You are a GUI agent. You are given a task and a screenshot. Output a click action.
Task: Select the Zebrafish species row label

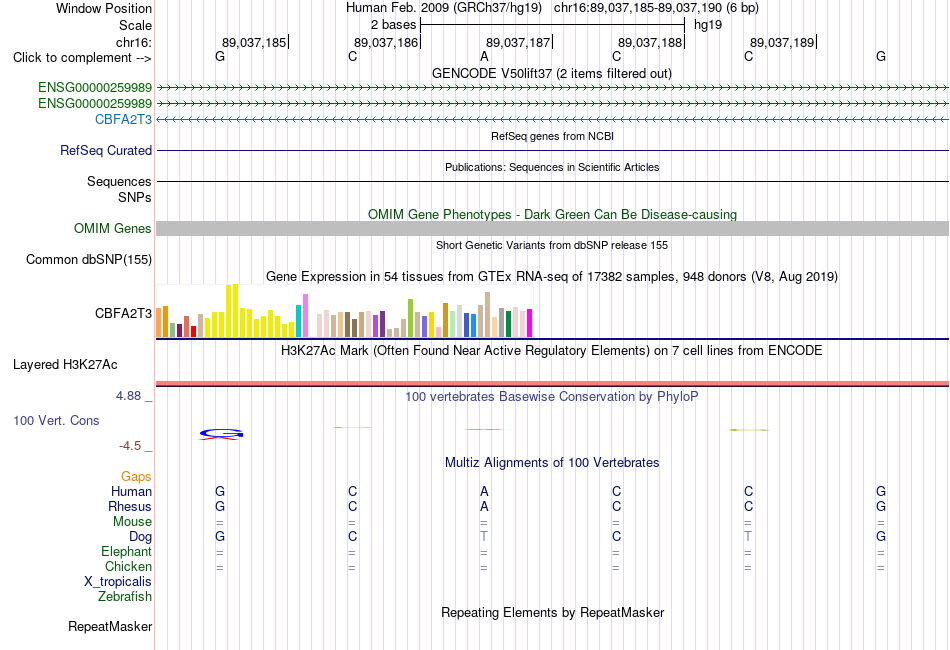tap(125, 596)
